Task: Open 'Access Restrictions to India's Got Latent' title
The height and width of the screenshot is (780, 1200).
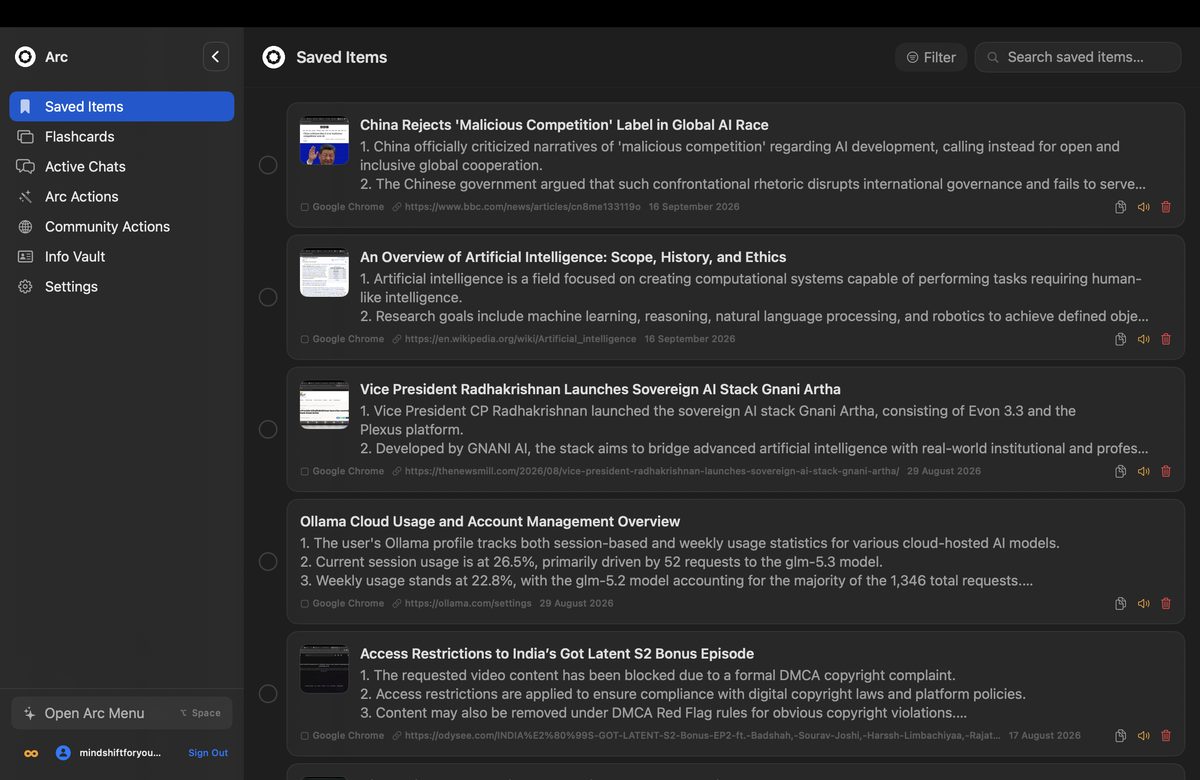Action: coord(557,653)
